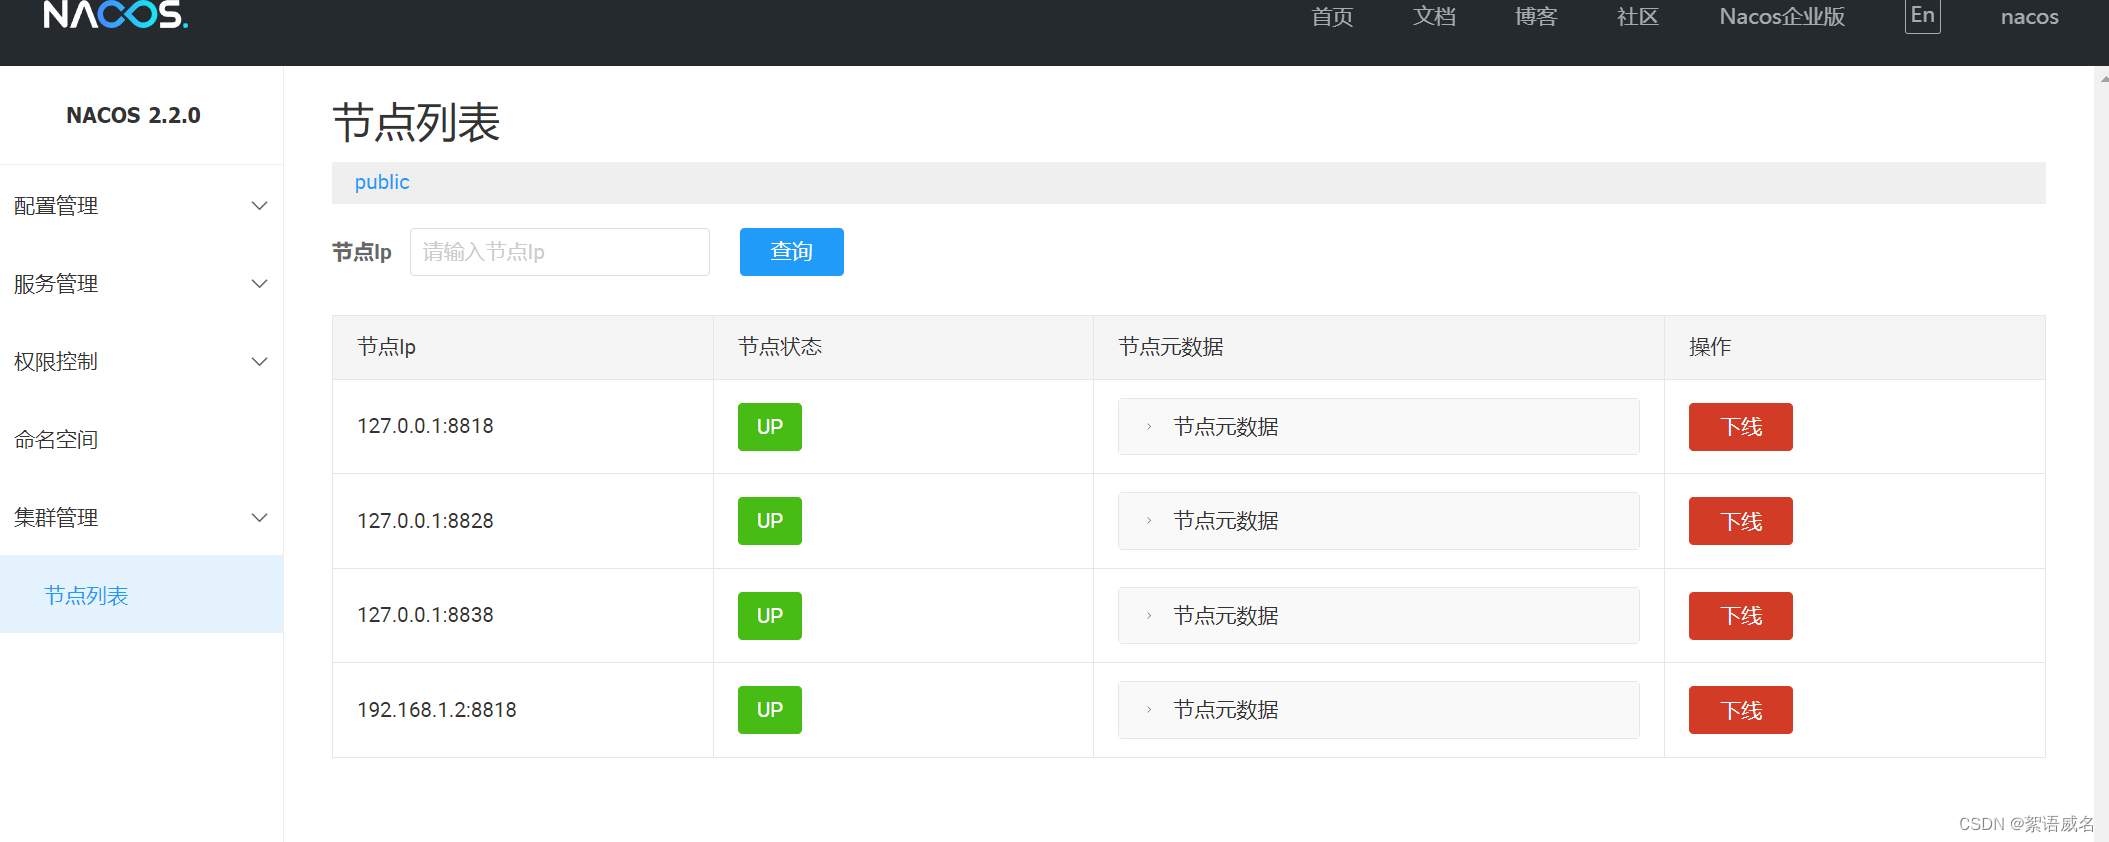2109x842 pixels.
Task: Expand 节点元数据 for 127.0.0.1:8818
Action: coord(1378,427)
